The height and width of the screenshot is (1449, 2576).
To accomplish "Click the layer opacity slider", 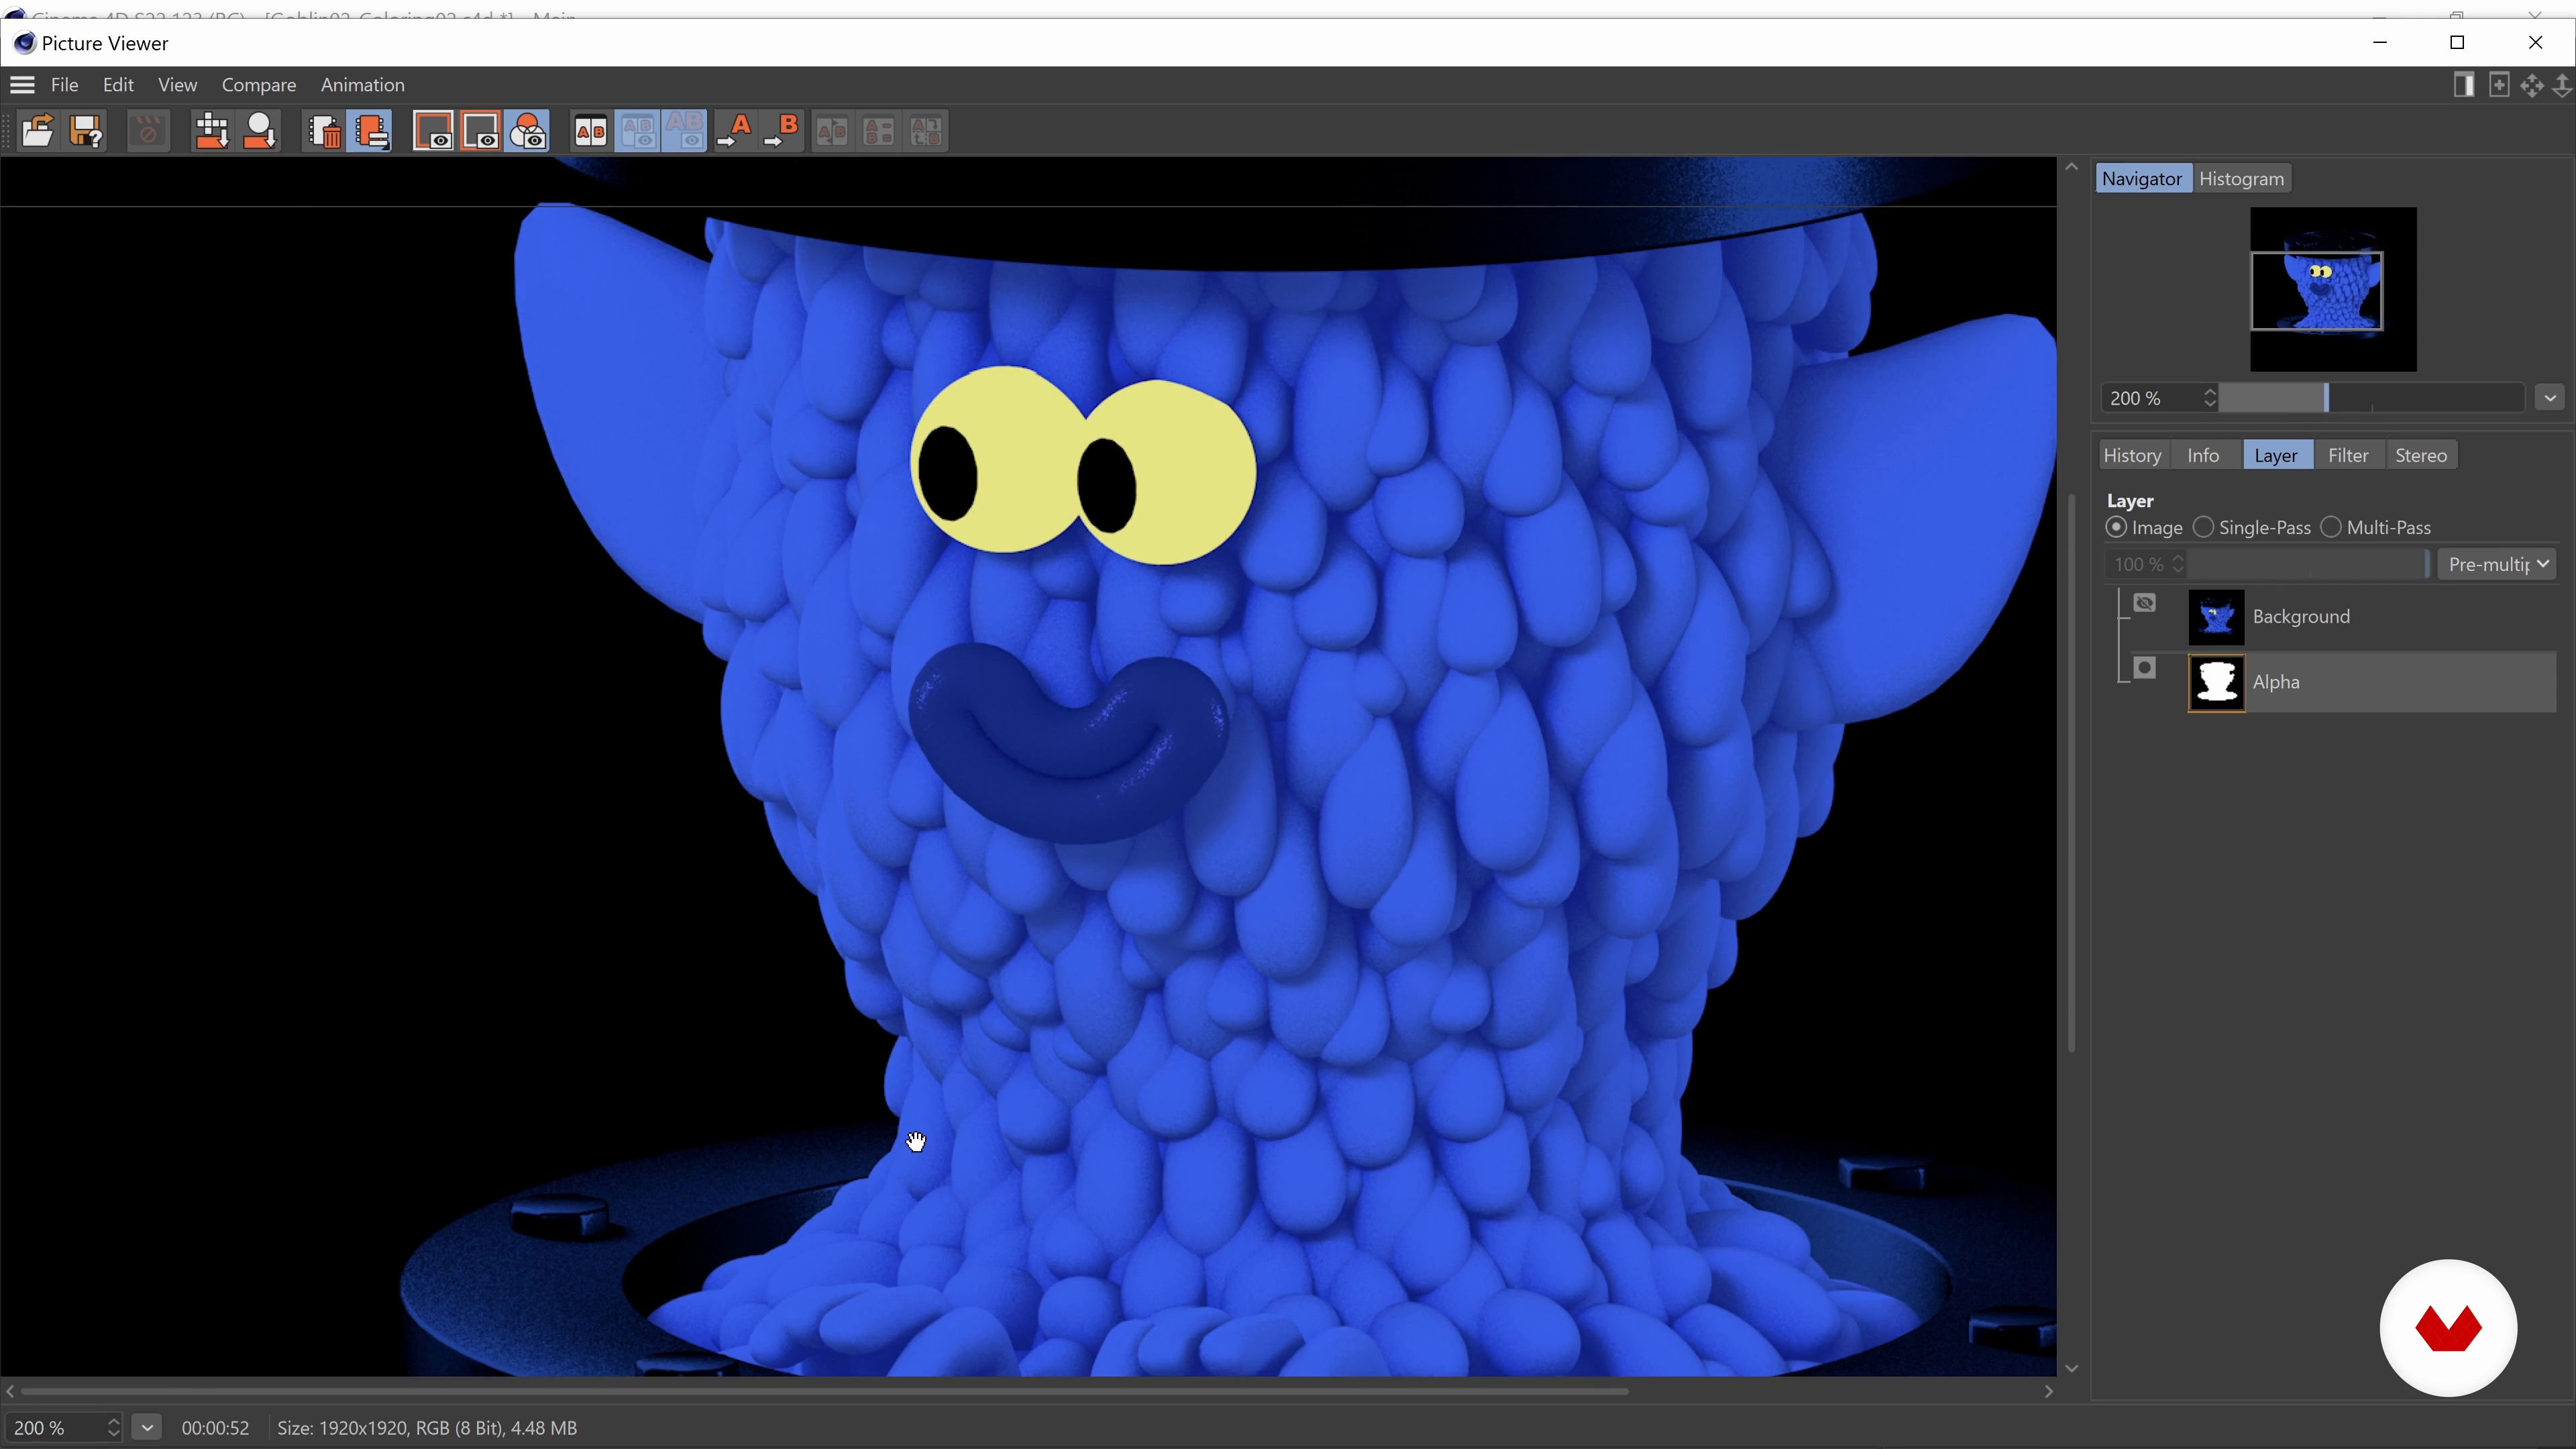I will coord(2307,564).
